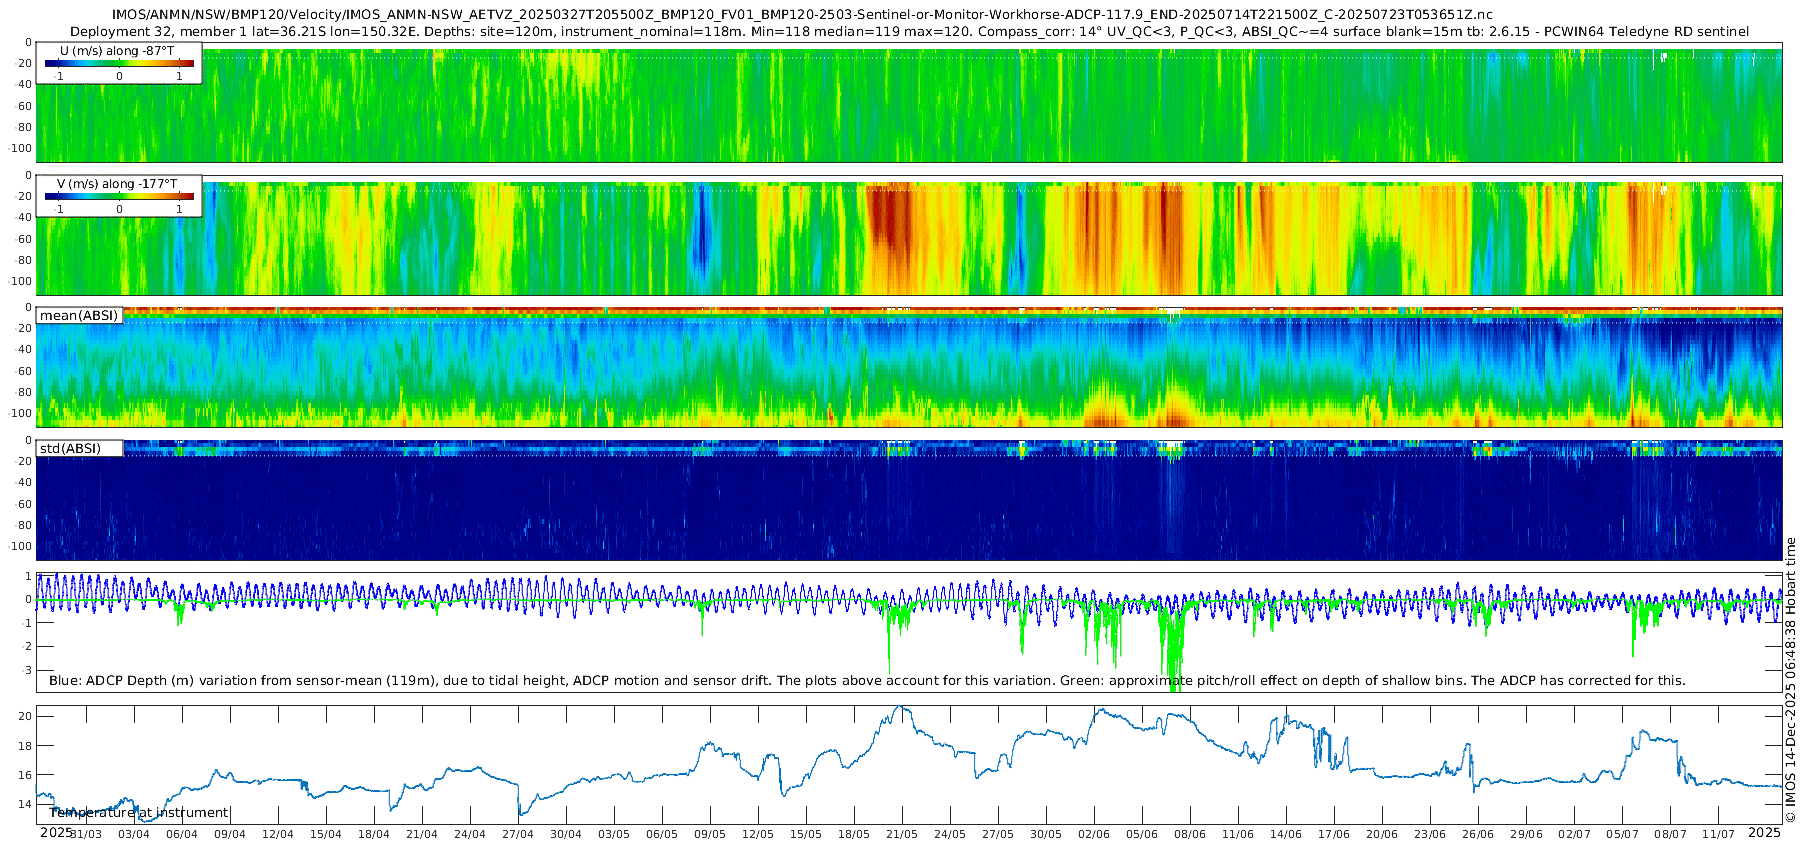
Task: Select the 21/05 date tick
Action: point(901,834)
